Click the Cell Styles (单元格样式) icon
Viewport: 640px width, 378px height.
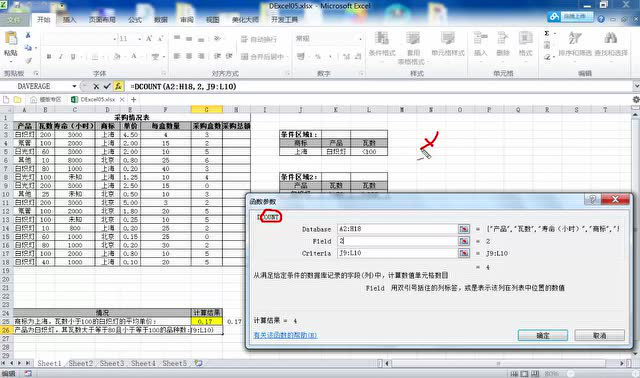tap(448, 39)
